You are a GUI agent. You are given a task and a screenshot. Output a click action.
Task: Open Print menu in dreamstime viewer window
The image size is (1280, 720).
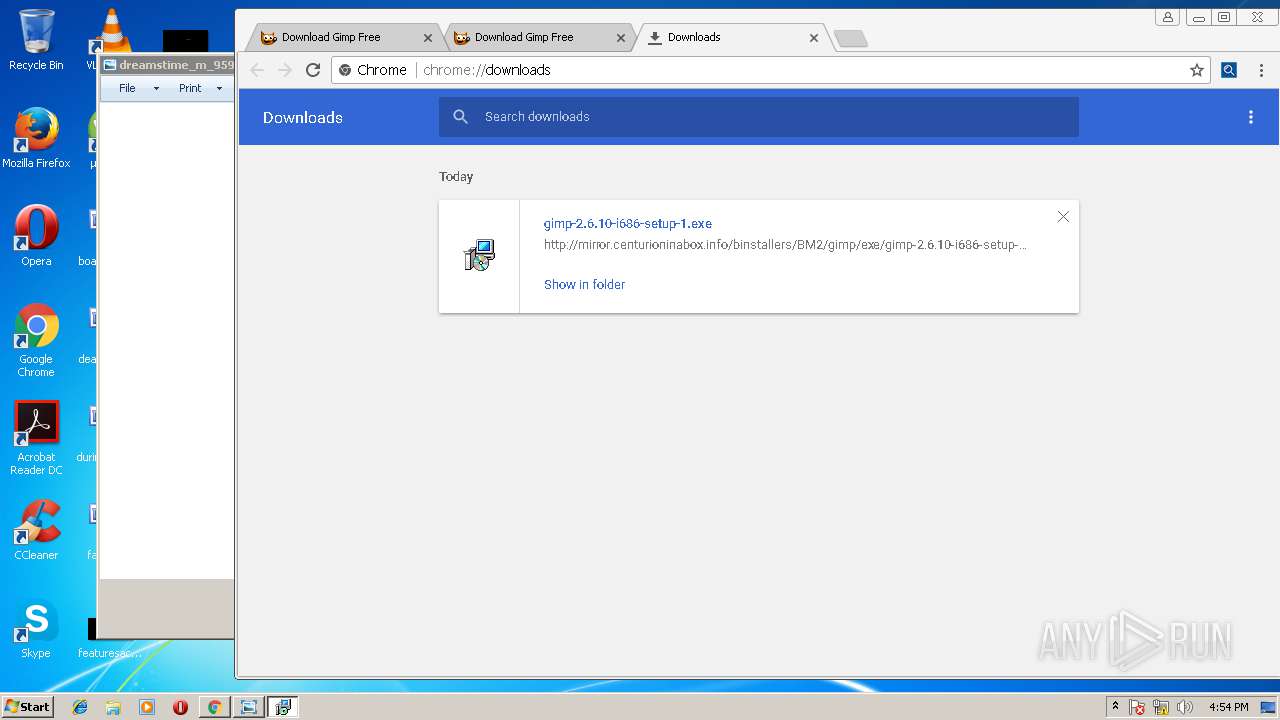pos(190,88)
